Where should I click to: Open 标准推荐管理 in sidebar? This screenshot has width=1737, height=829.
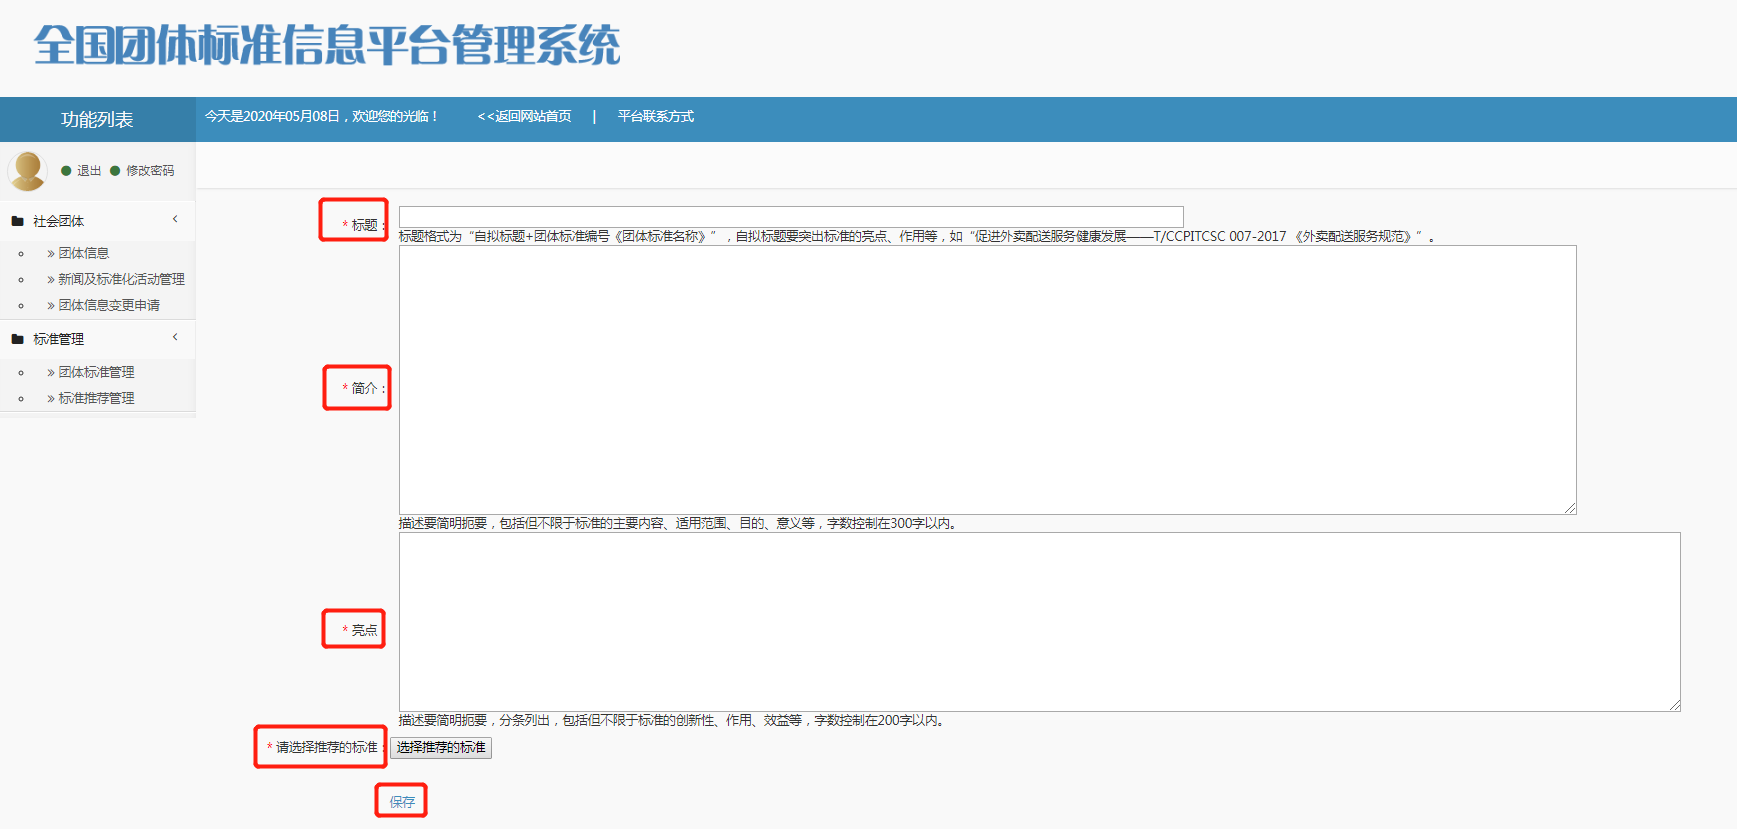[95, 398]
